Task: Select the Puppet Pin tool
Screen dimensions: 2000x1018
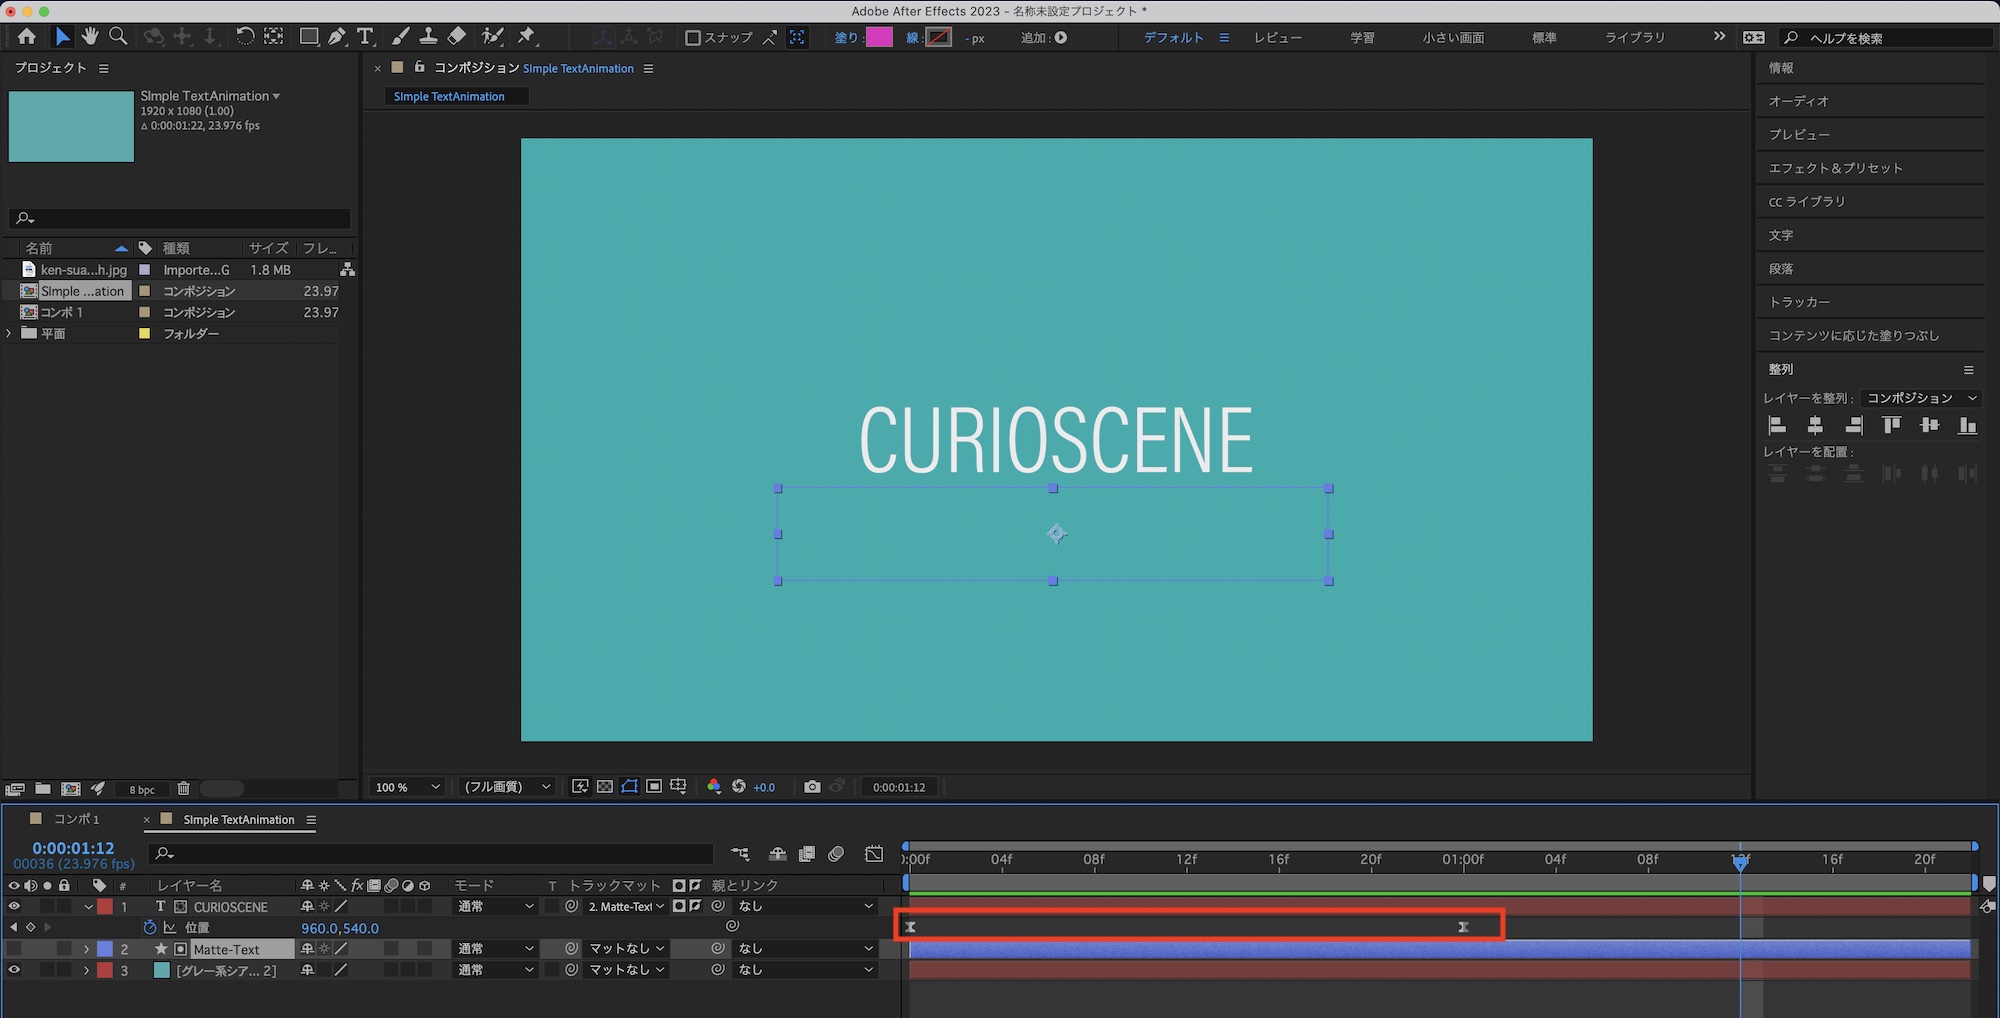Action: coord(526,37)
